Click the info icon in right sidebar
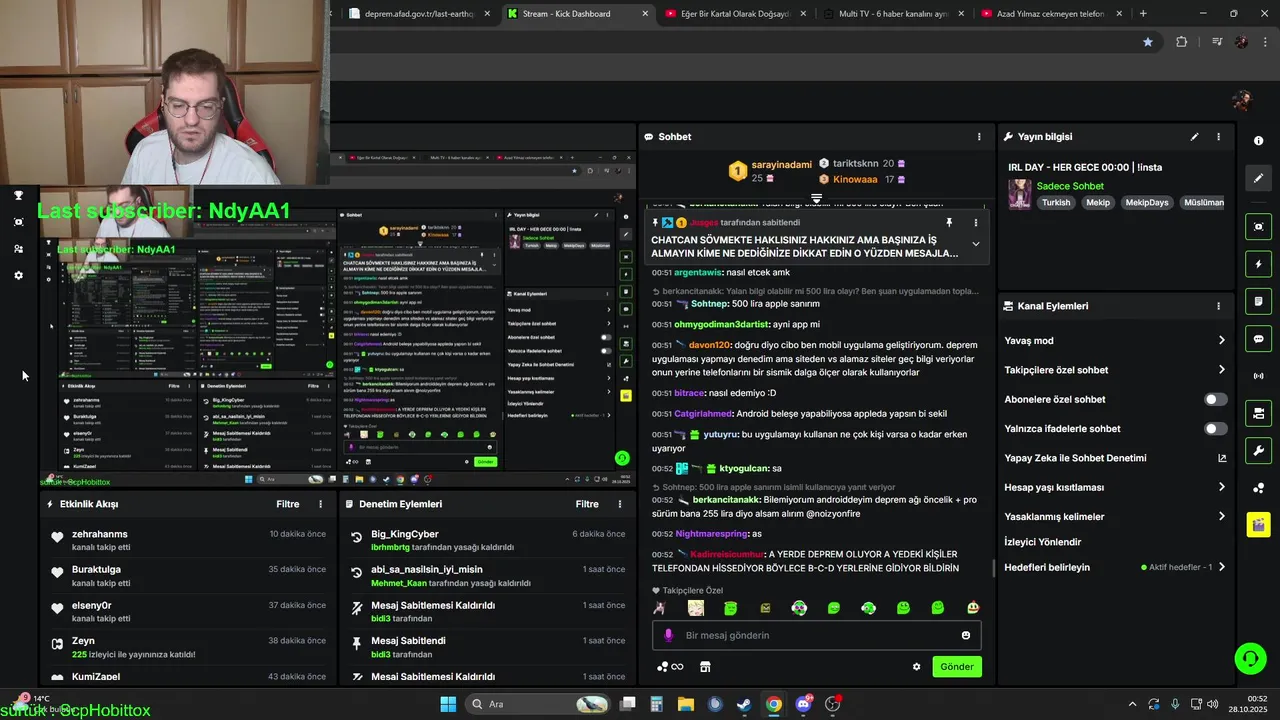 tap(1259, 140)
